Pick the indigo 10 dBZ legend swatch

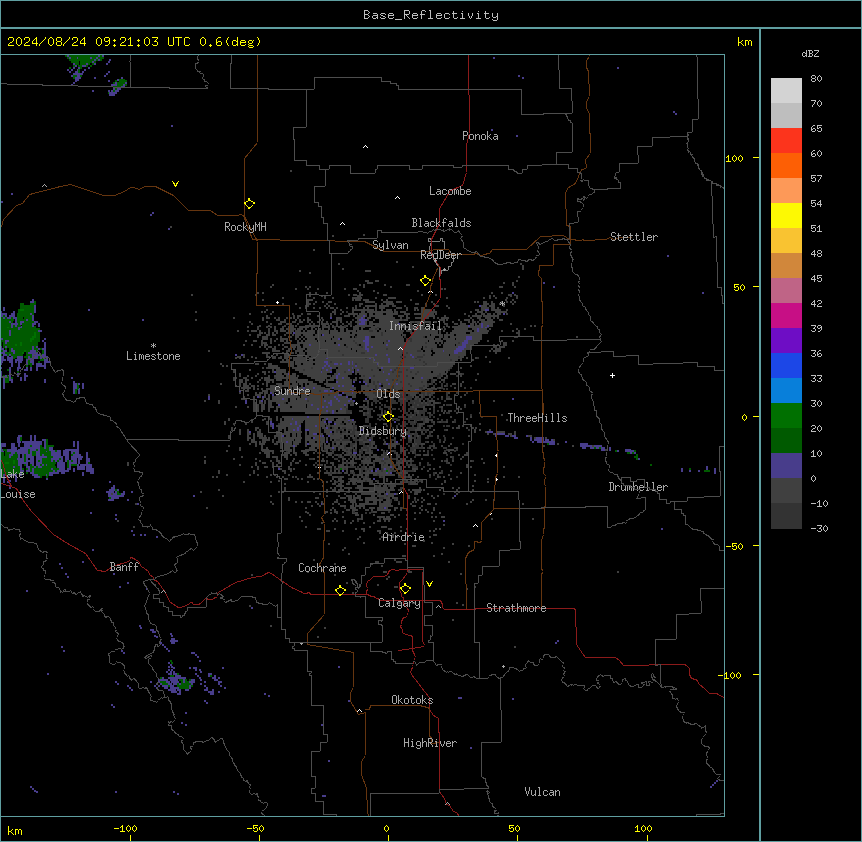pos(786,466)
